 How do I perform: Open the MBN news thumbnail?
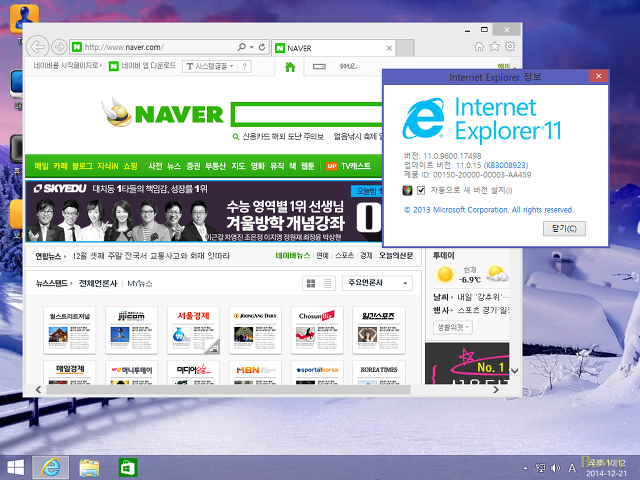[255, 372]
